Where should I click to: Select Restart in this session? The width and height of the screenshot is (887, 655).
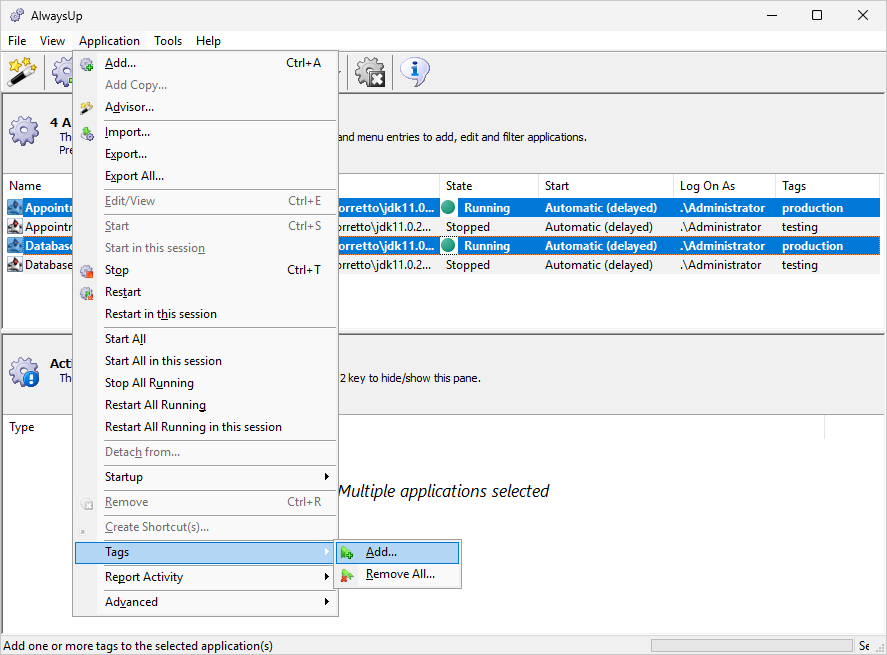[206, 314]
